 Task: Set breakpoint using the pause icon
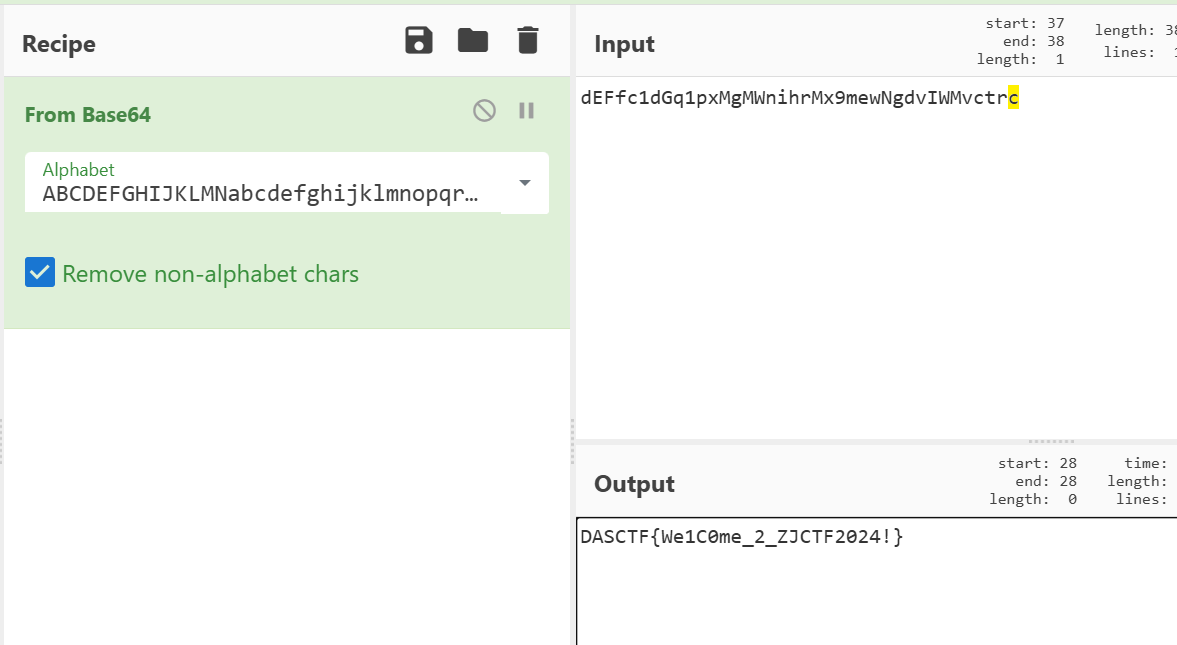[x=527, y=111]
